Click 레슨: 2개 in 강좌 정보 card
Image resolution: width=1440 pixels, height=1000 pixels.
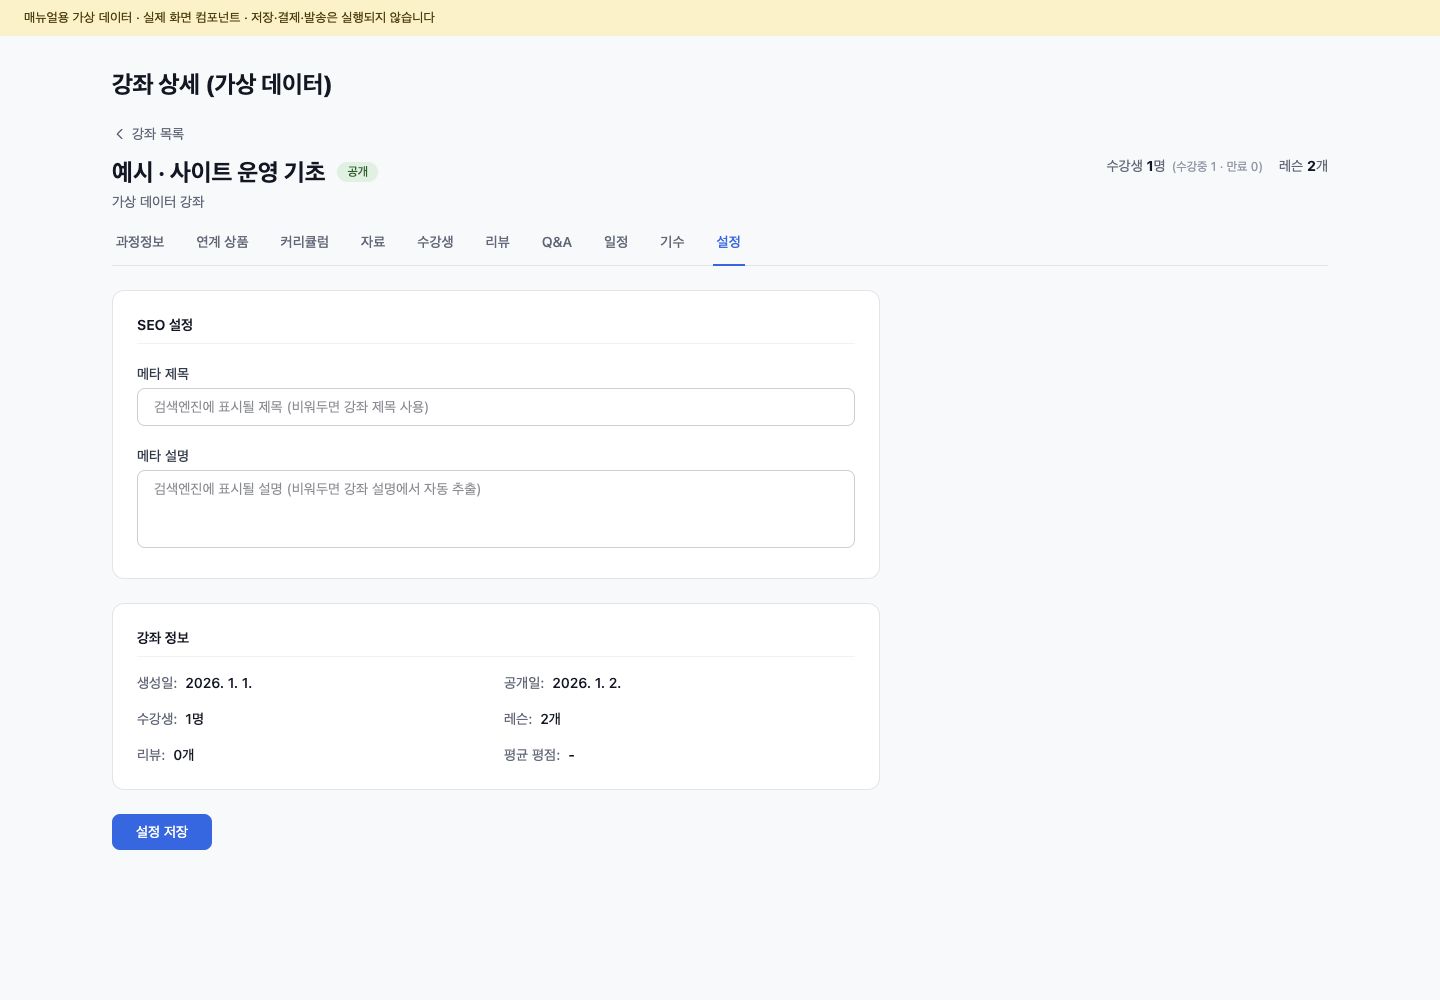(x=533, y=719)
